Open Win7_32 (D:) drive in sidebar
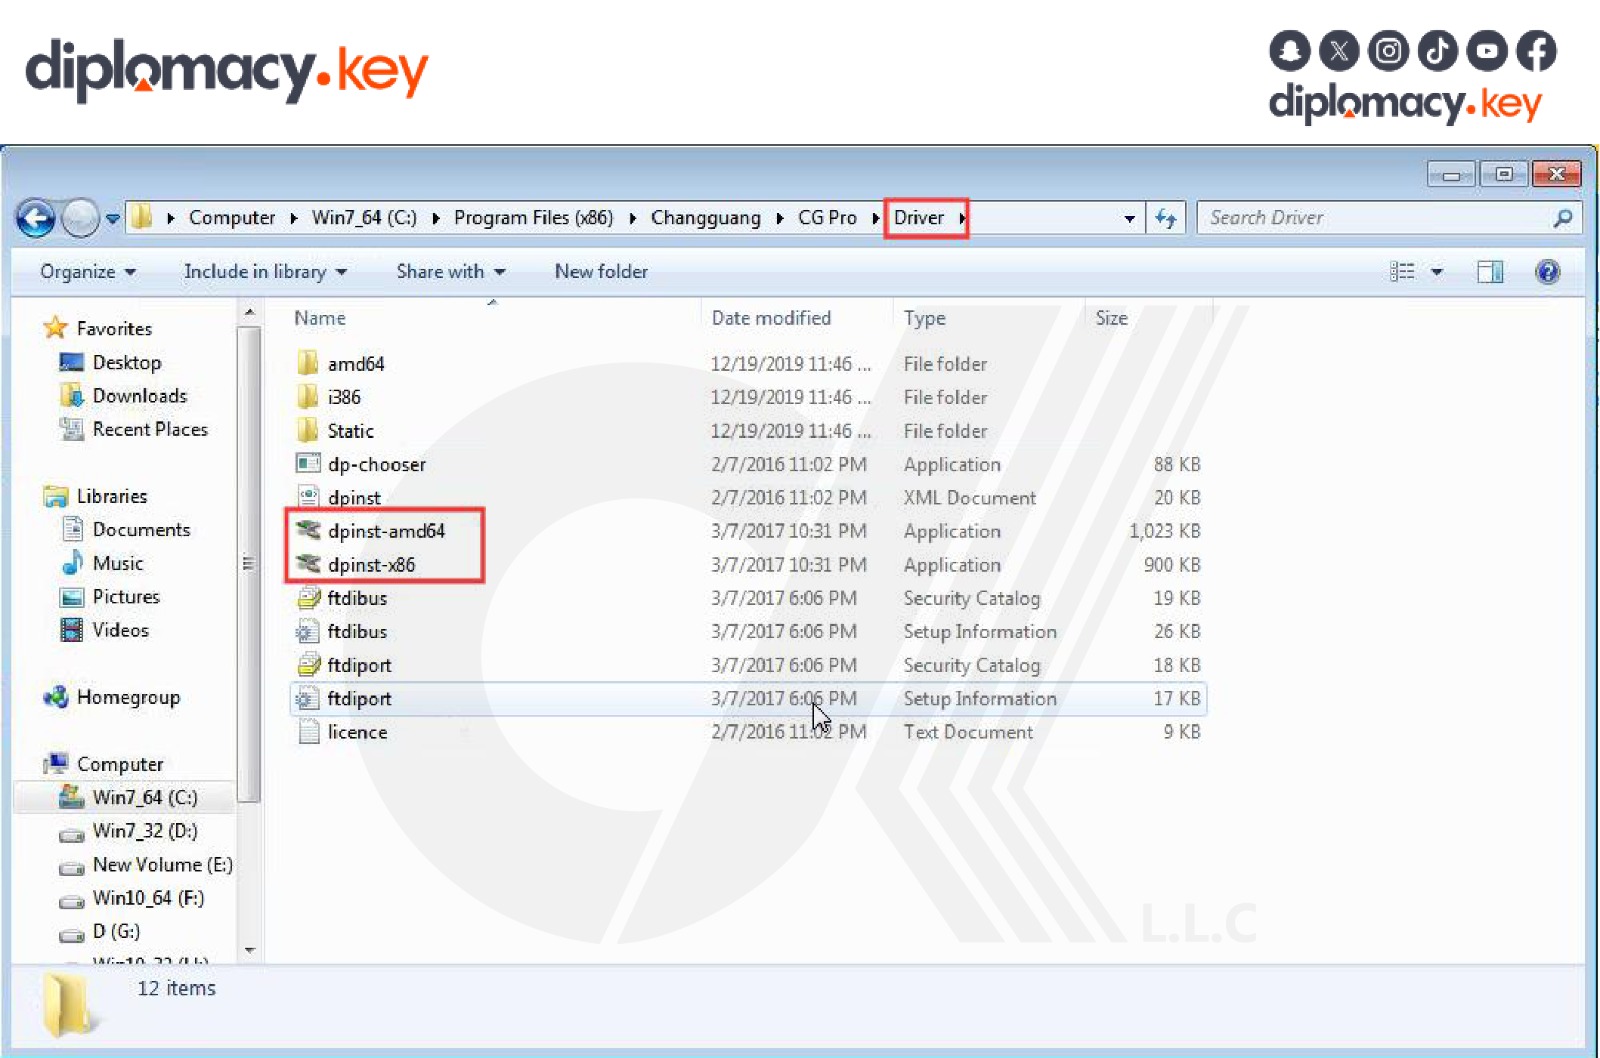 (144, 831)
